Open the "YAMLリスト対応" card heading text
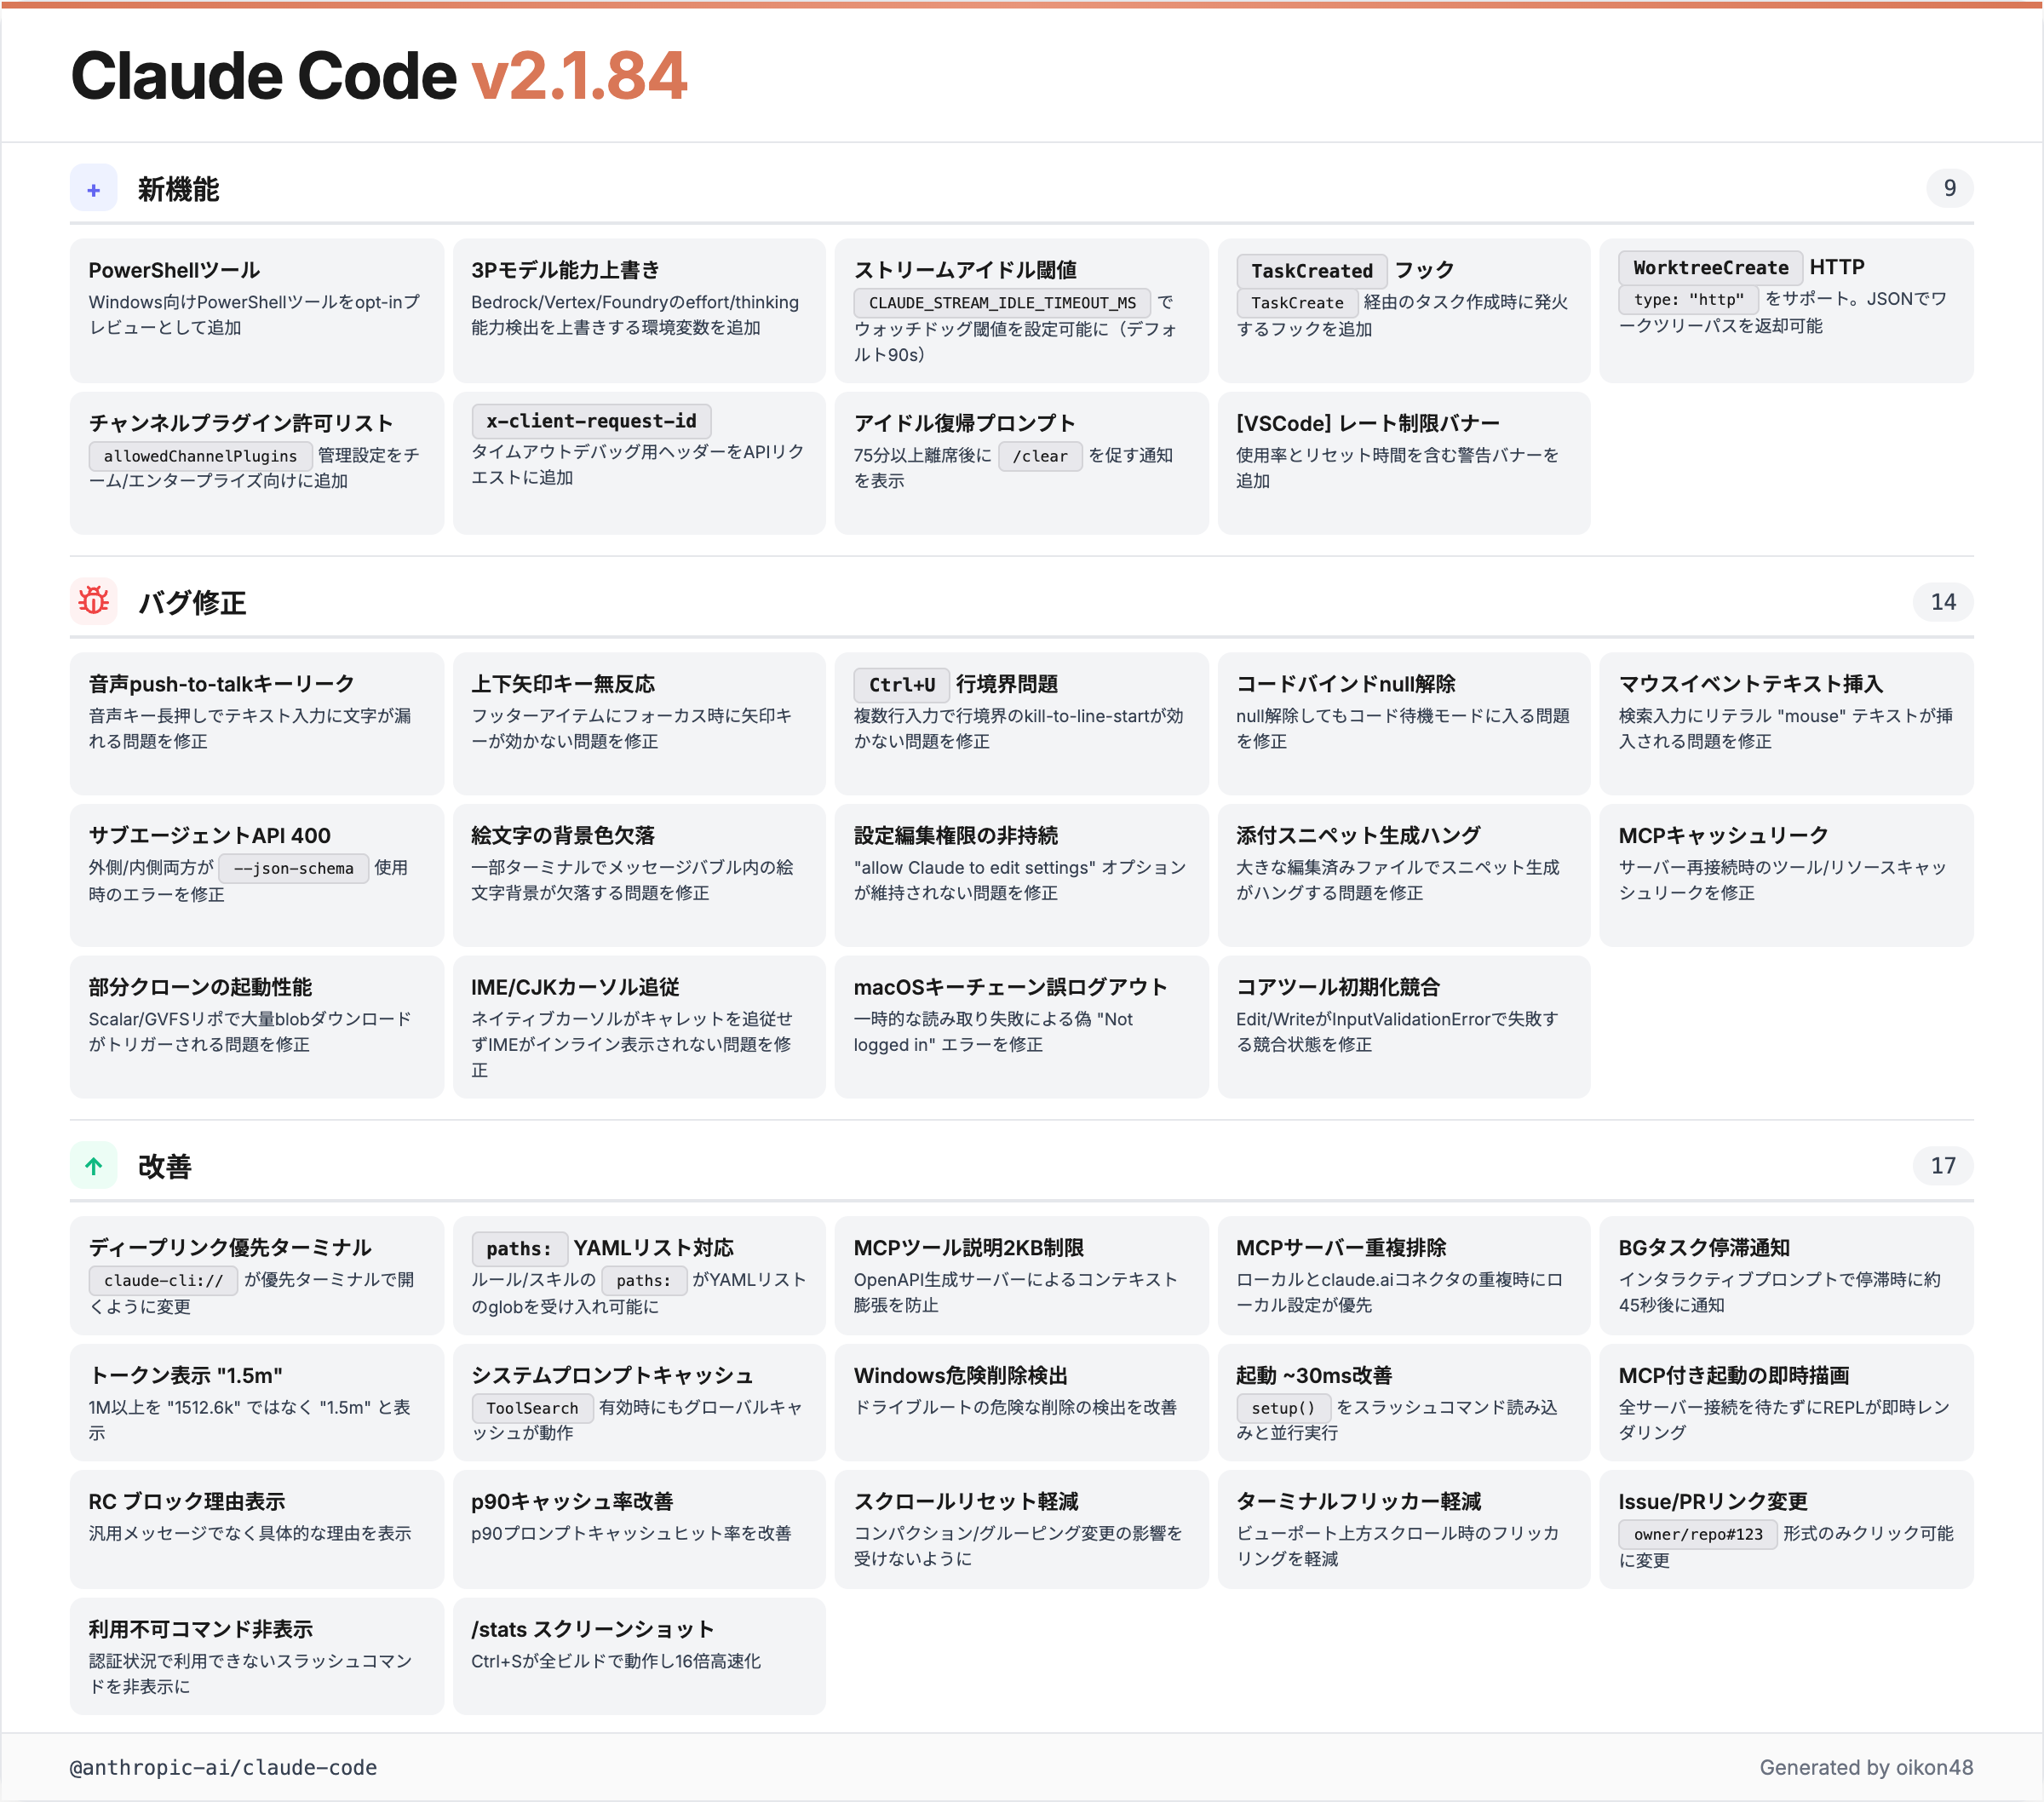The width and height of the screenshot is (2044, 1802). (x=653, y=1248)
